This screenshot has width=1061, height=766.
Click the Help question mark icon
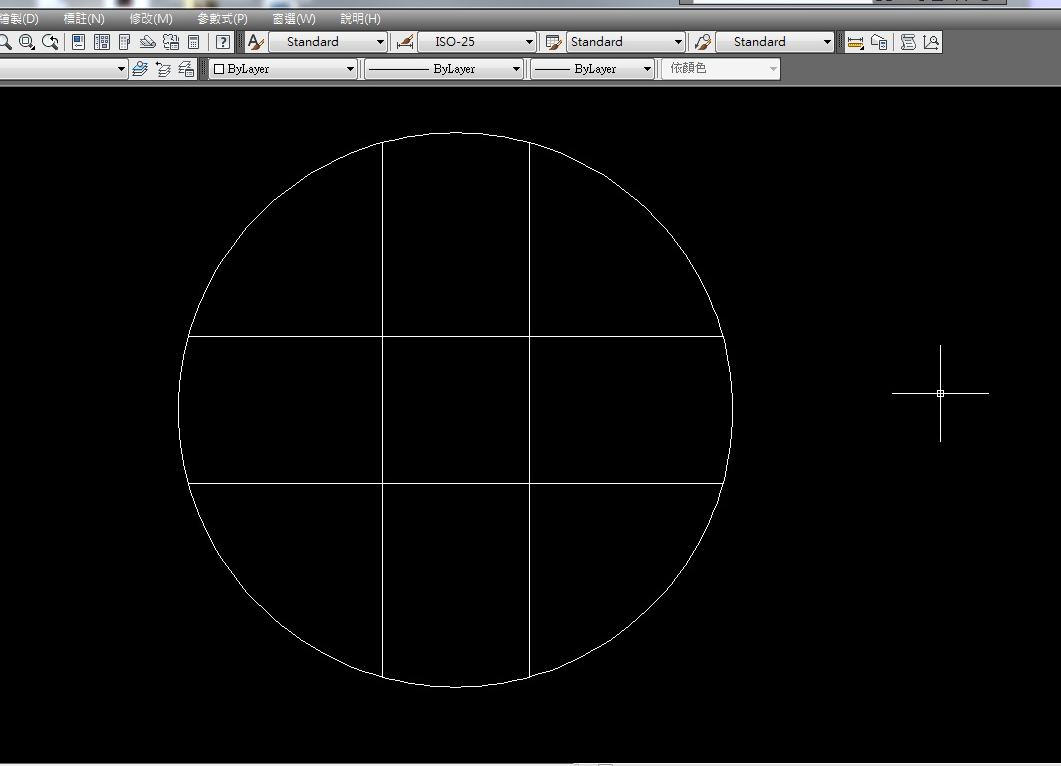(223, 42)
